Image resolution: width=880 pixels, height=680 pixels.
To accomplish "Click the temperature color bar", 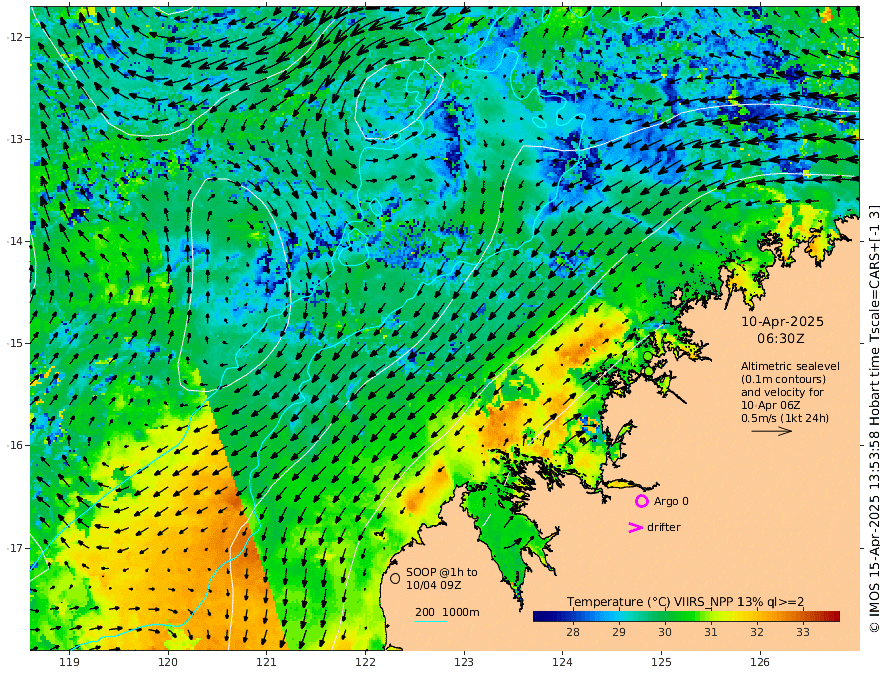I will pos(686,616).
